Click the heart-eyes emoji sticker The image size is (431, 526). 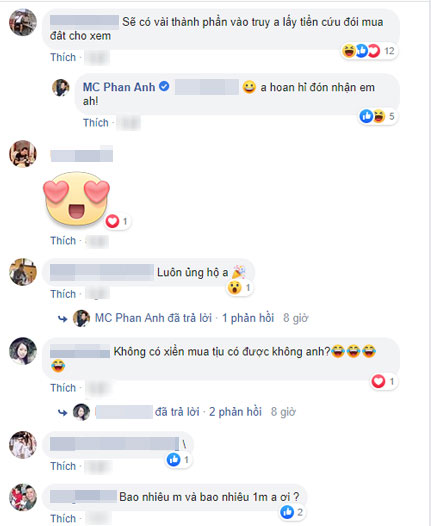[x=76, y=198]
